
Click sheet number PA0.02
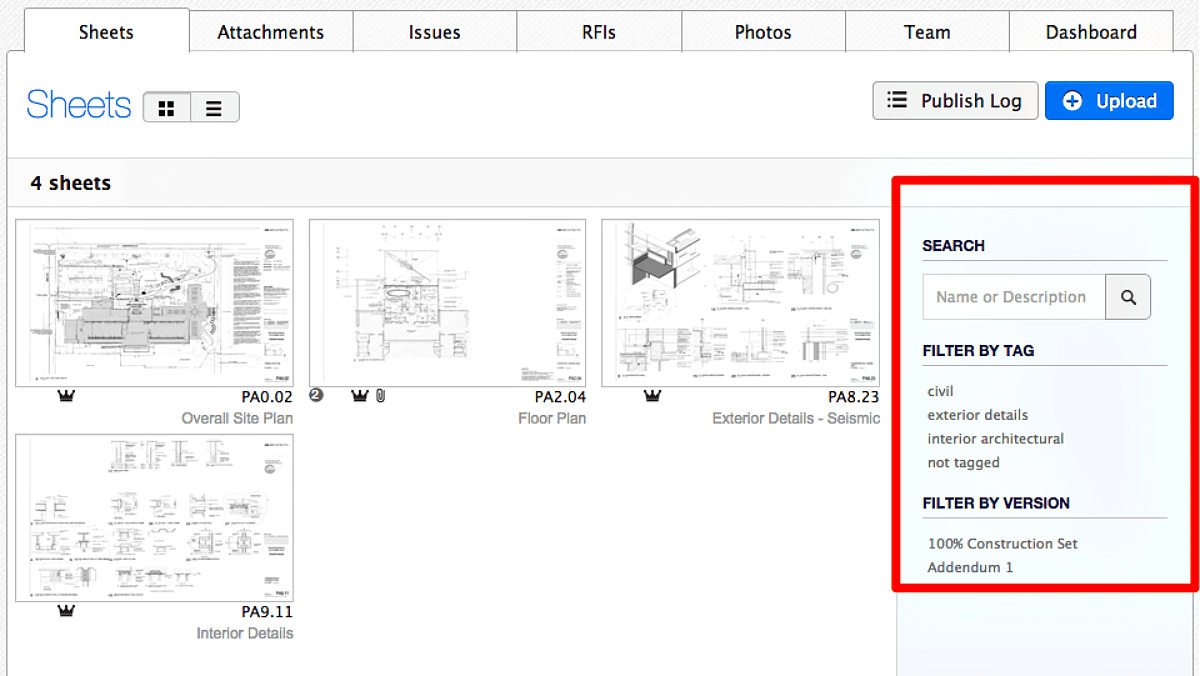pyautogui.click(x=267, y=397)
